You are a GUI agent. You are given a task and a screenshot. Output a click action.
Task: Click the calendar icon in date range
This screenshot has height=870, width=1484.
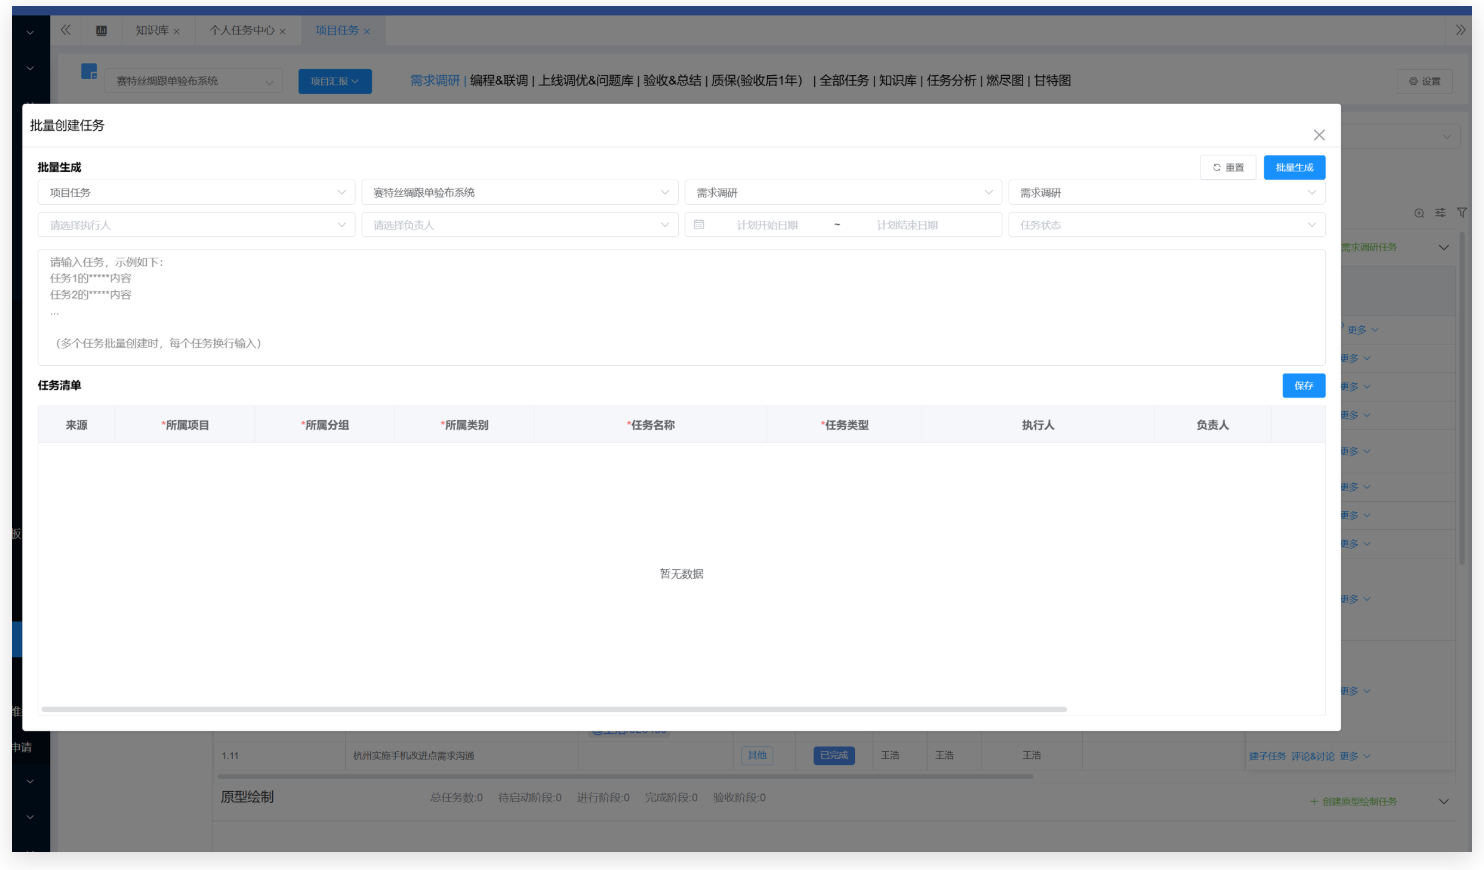tap(699, 225)
